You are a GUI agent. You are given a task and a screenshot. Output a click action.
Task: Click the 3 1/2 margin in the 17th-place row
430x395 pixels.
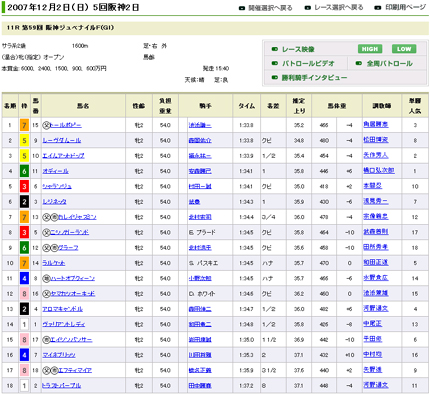point(269,371)
